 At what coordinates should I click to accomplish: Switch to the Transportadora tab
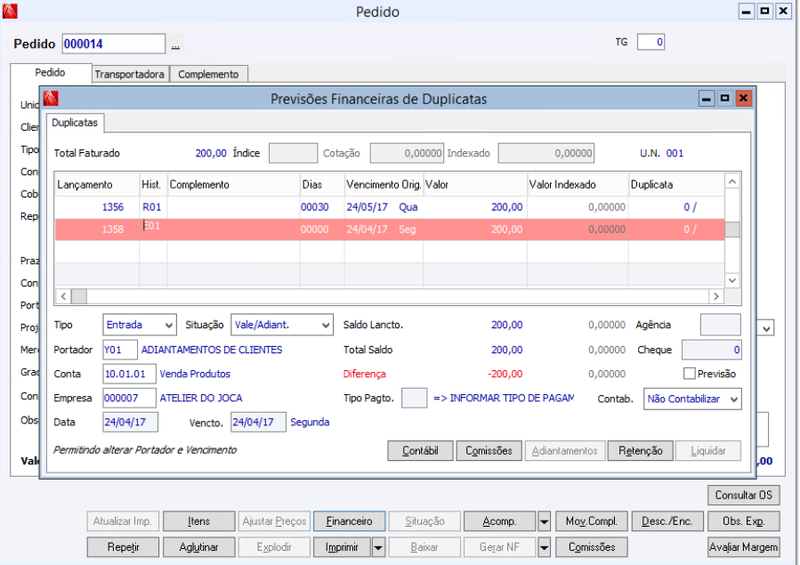[129, 74]
